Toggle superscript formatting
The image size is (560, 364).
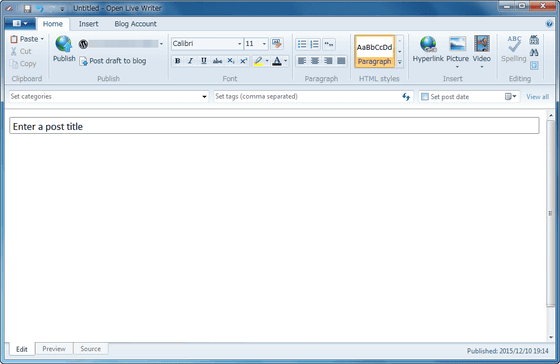(x=244, y=61)
